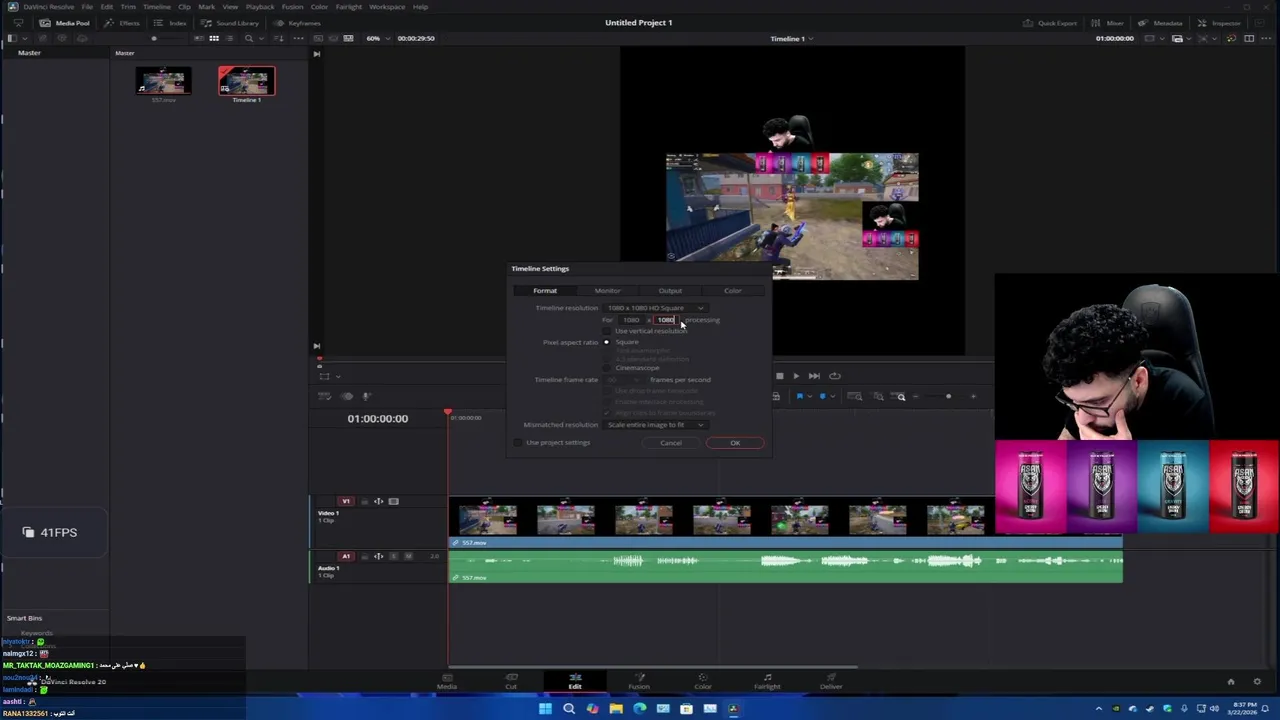Click Cancel in Timeline Settings
The width and height of the screenshot is (1280, 720).
(x=671, y=443)
